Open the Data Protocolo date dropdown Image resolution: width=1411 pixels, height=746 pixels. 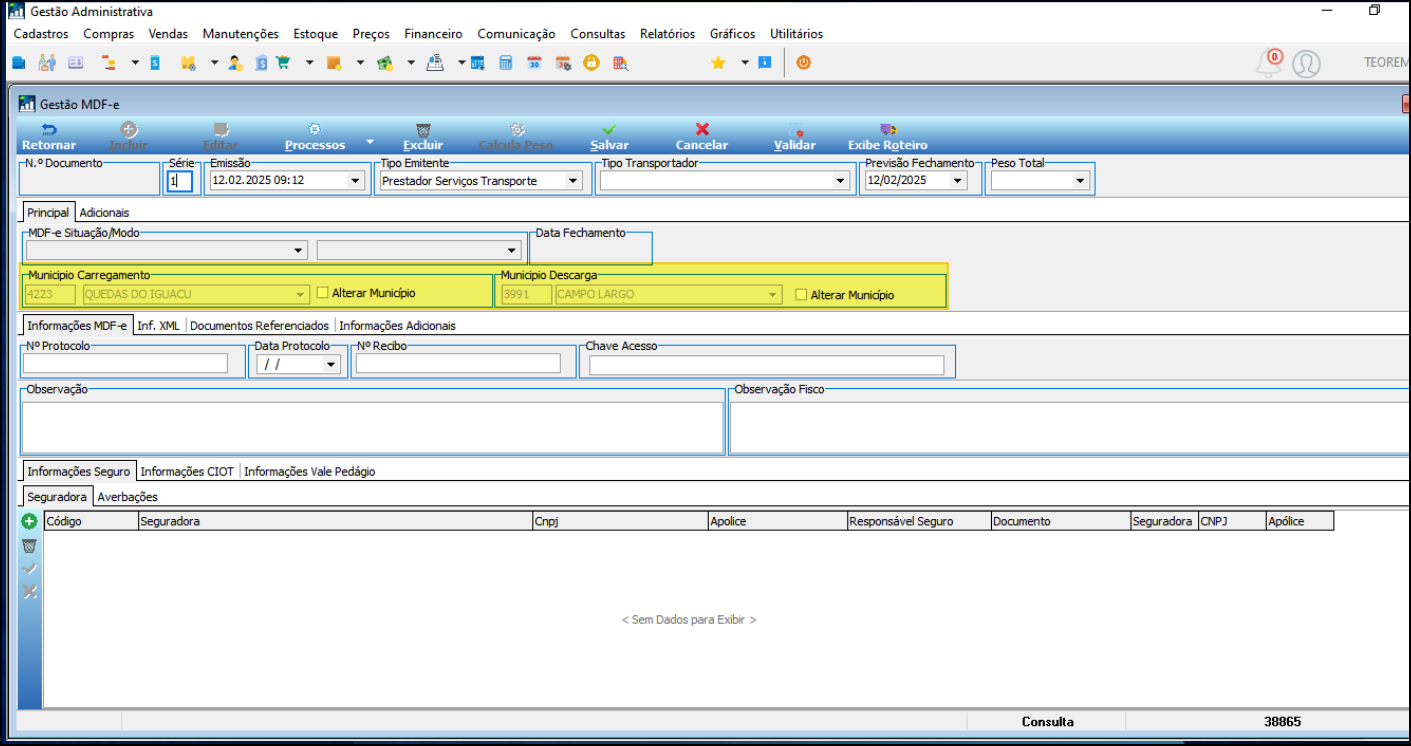pyautogui.click(x=331, y=364)
